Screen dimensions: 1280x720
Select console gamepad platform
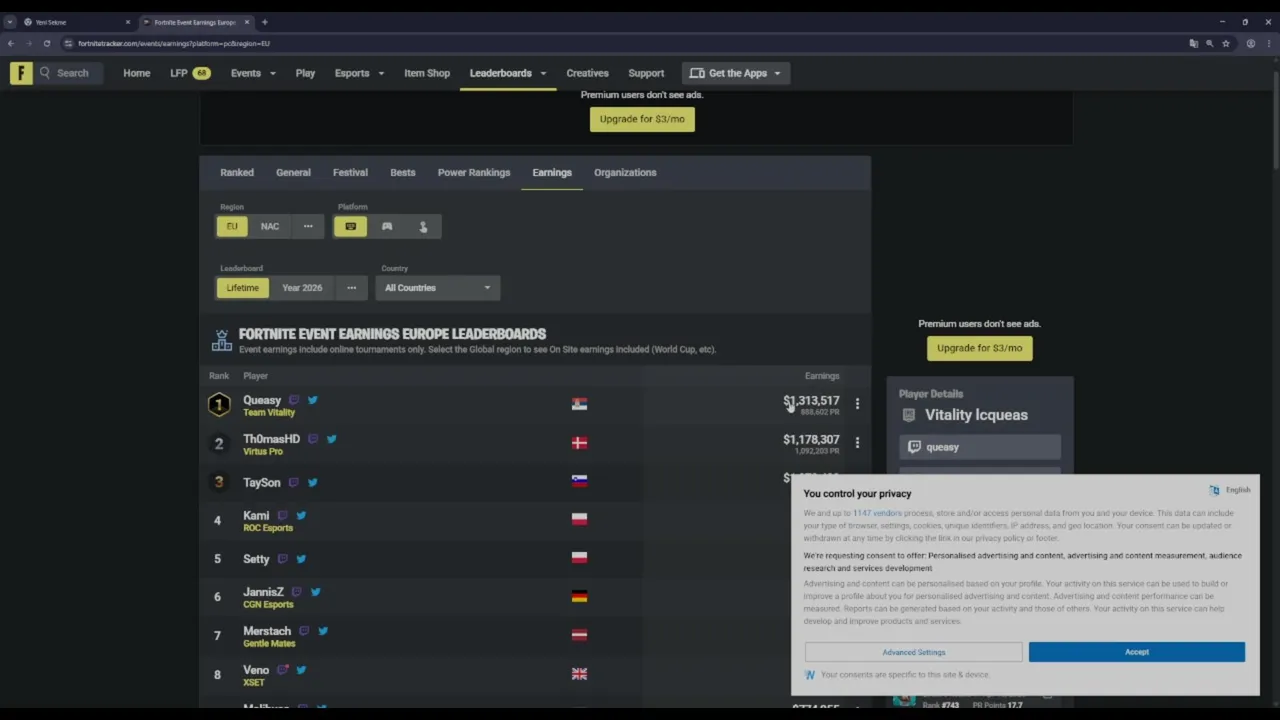click(x=387, y=227)
